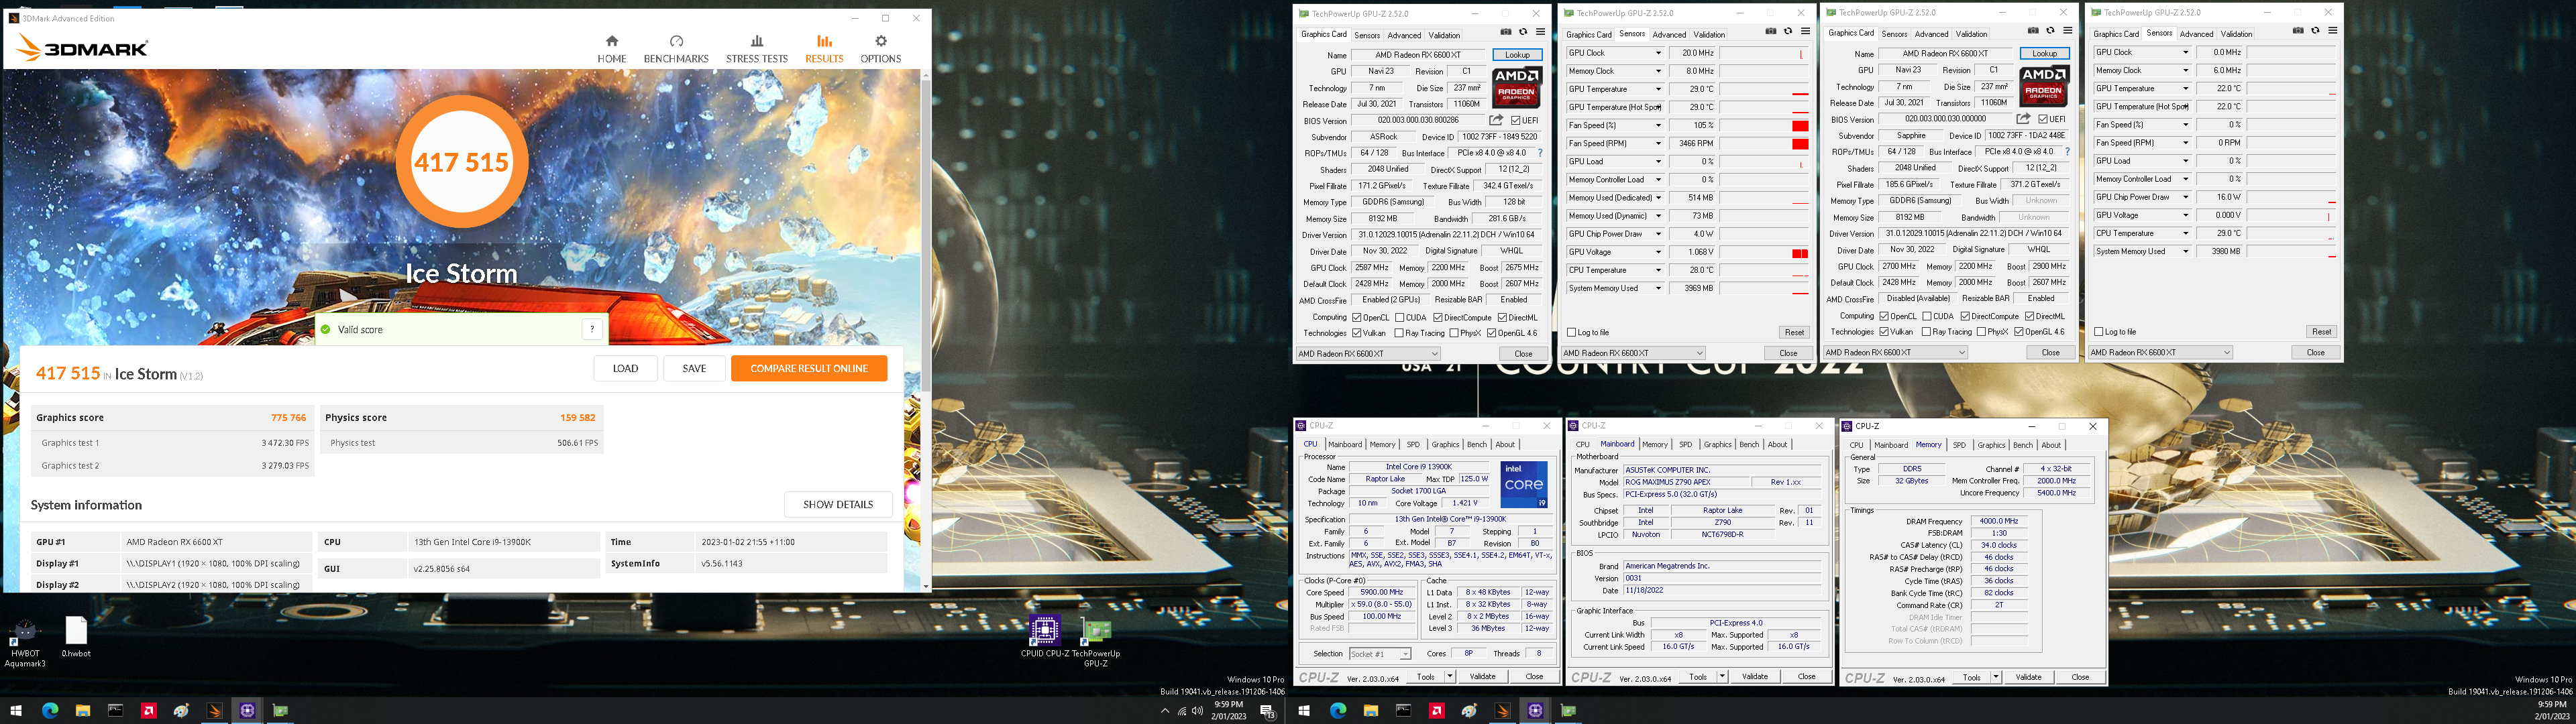Open hamburger menu in Sapphire GPU-Z window

click(x=2067, y=31)
